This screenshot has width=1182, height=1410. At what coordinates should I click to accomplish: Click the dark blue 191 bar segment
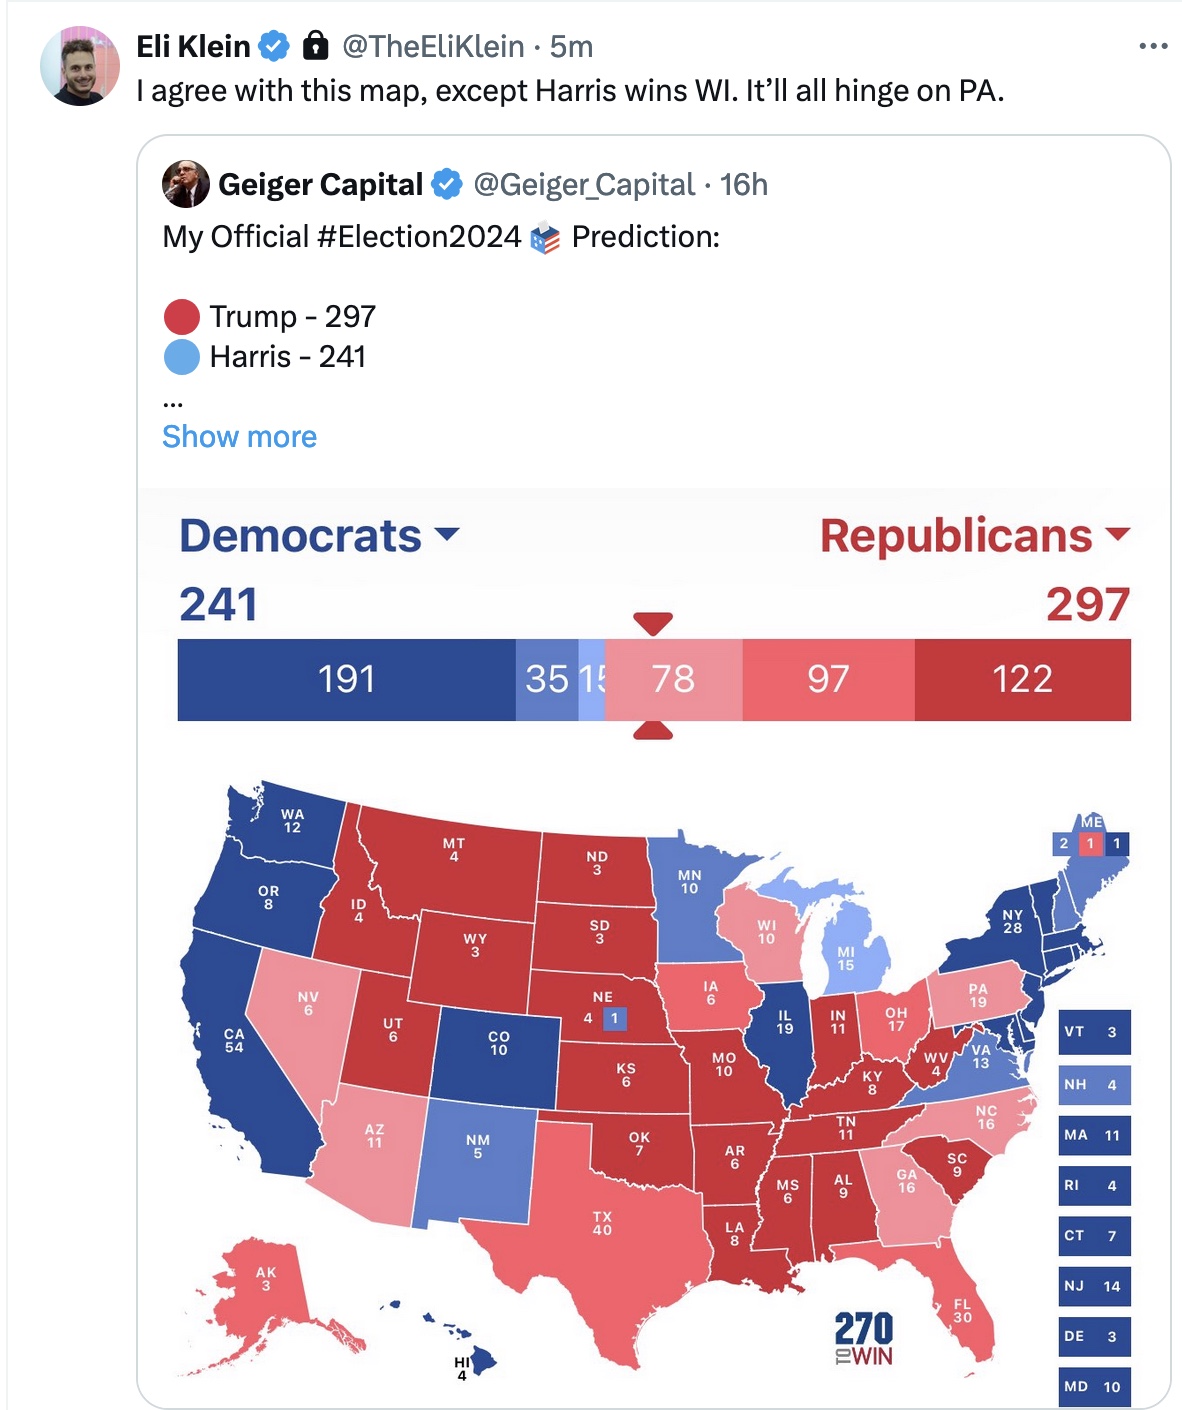point(346,680)
